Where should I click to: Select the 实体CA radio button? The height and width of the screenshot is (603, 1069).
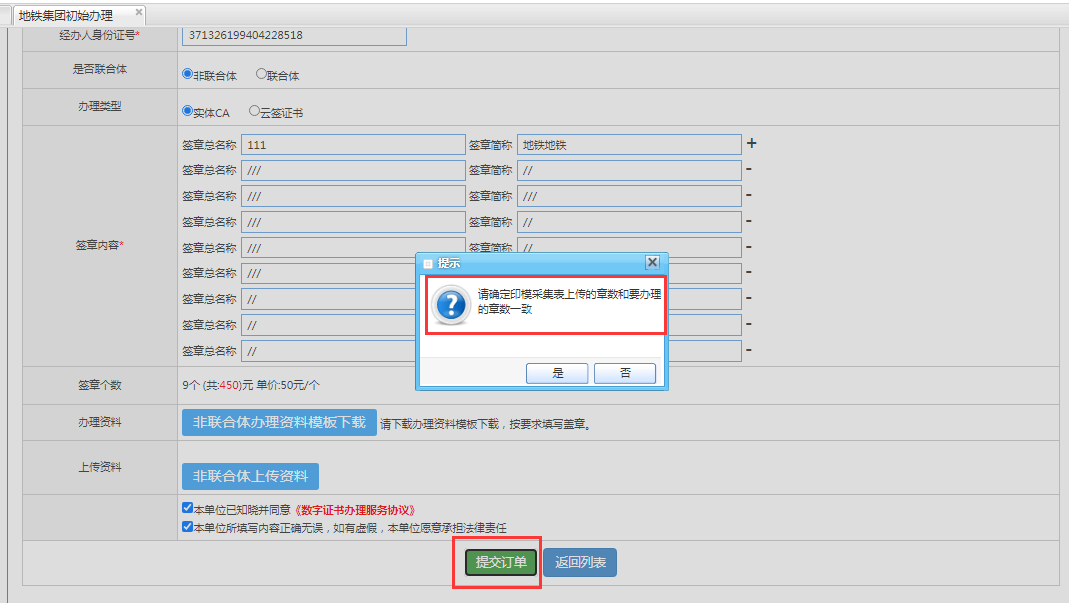tap(187, 112)
